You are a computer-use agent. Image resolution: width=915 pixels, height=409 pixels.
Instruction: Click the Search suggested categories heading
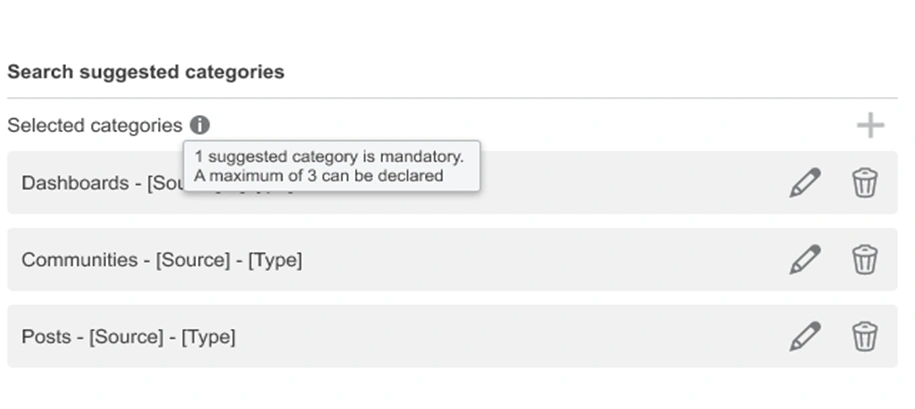[146, 72]
